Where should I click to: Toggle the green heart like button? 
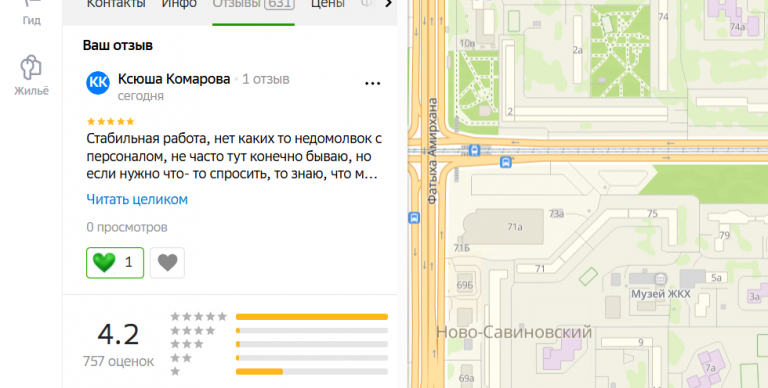tap(115, 263)
